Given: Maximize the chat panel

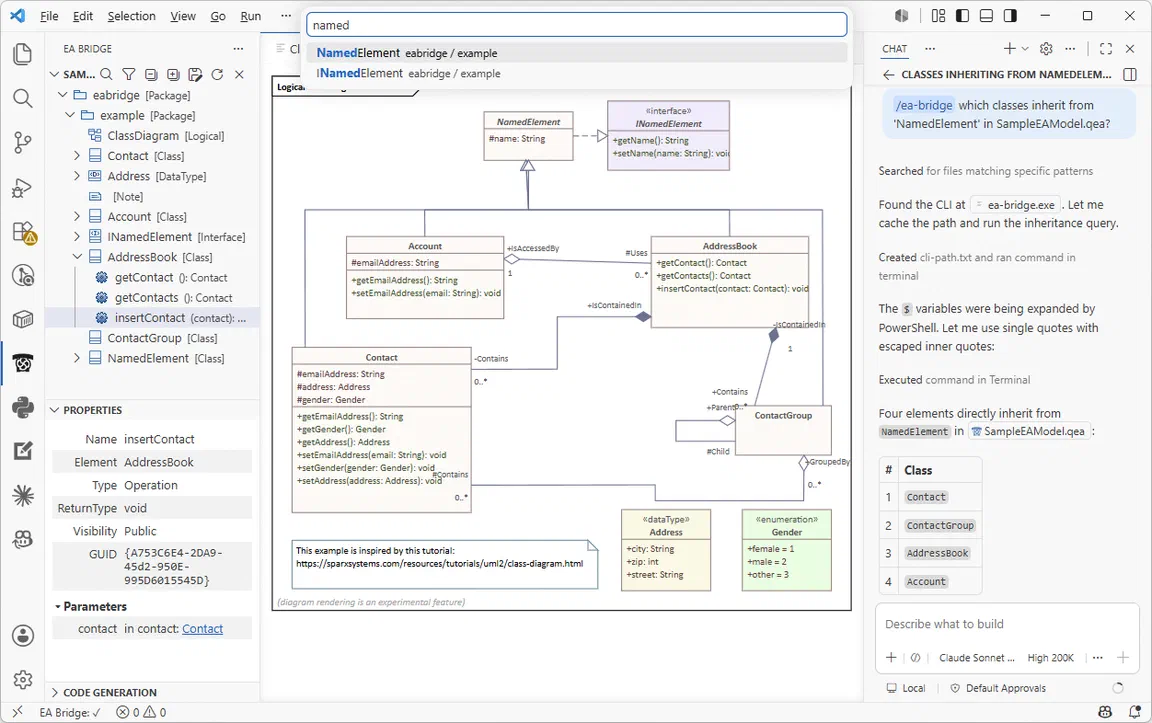Looking at the screenshot, I should pos(1106,48).
